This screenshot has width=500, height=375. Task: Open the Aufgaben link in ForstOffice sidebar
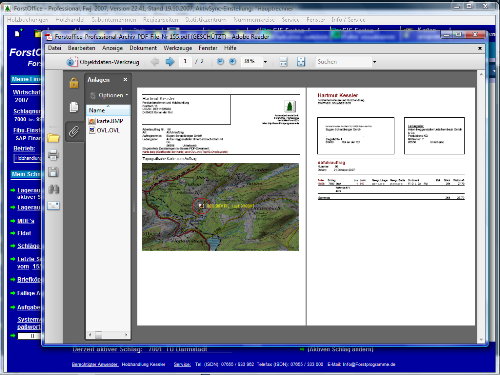29,307
